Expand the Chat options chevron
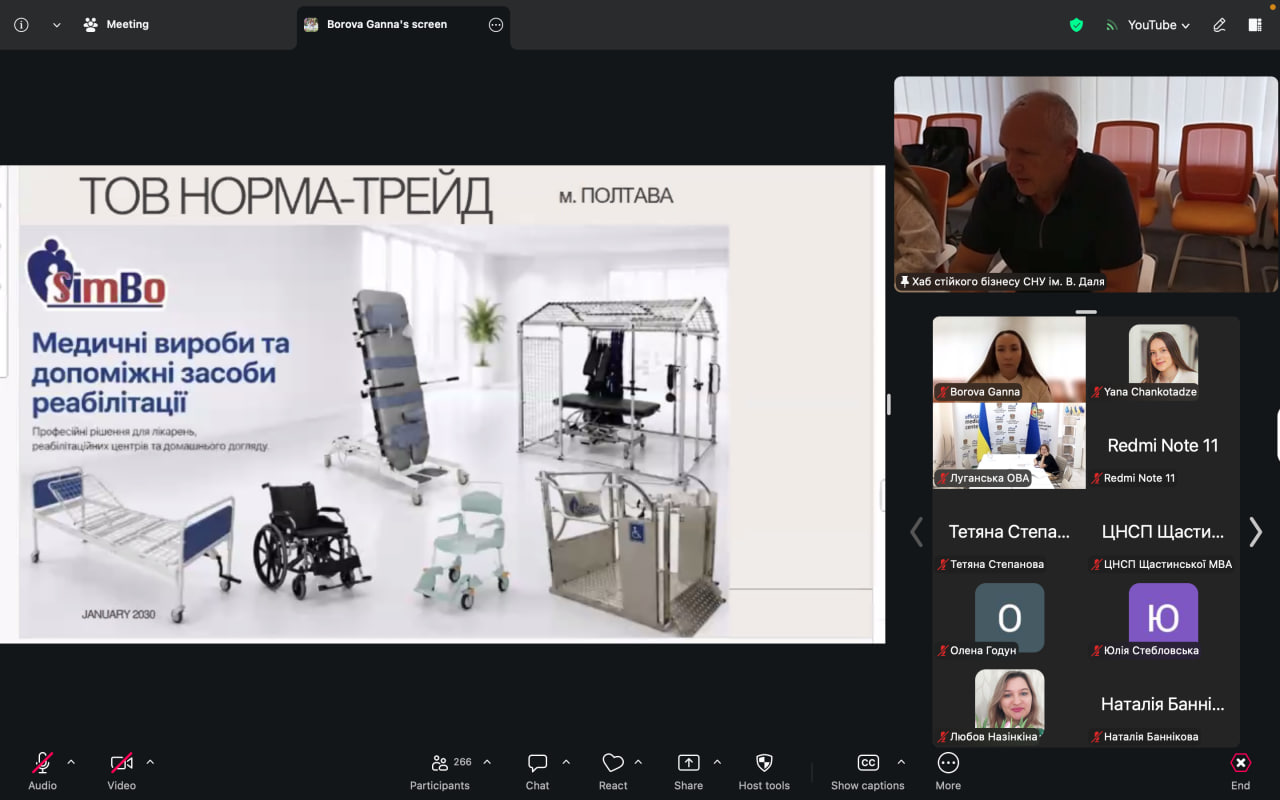 tap(566, 762)
